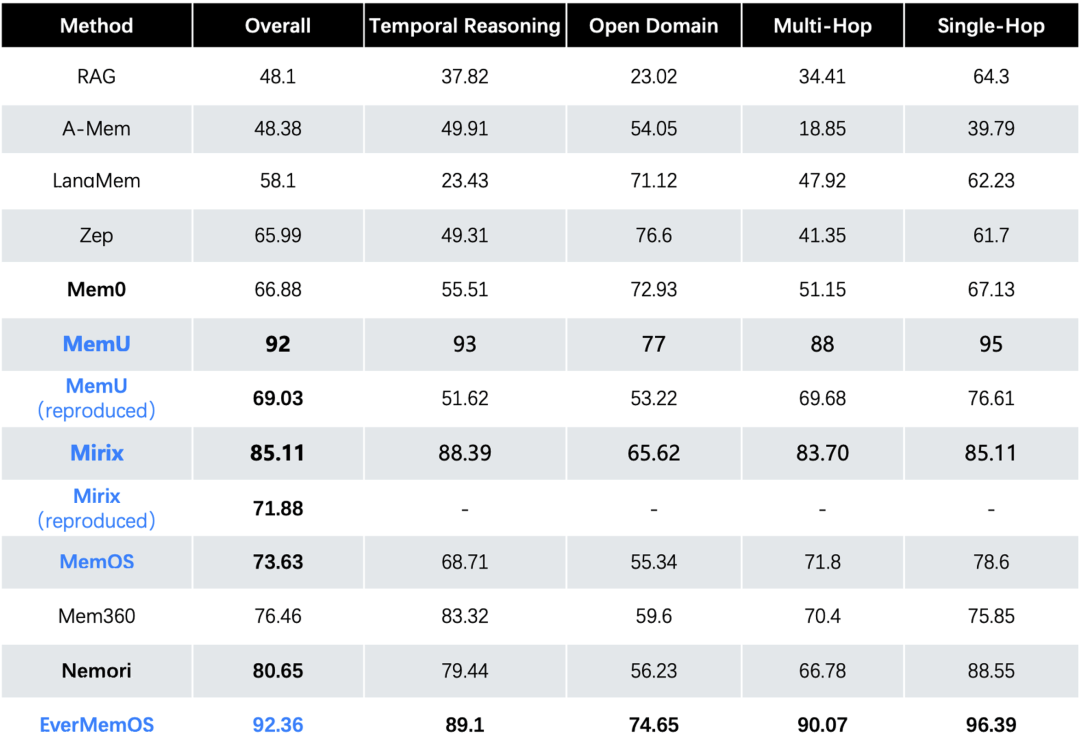Viewport: 1080px width, 754px height.
Task: Select the Single-Hop column header
Action: [x=991, y=25]
